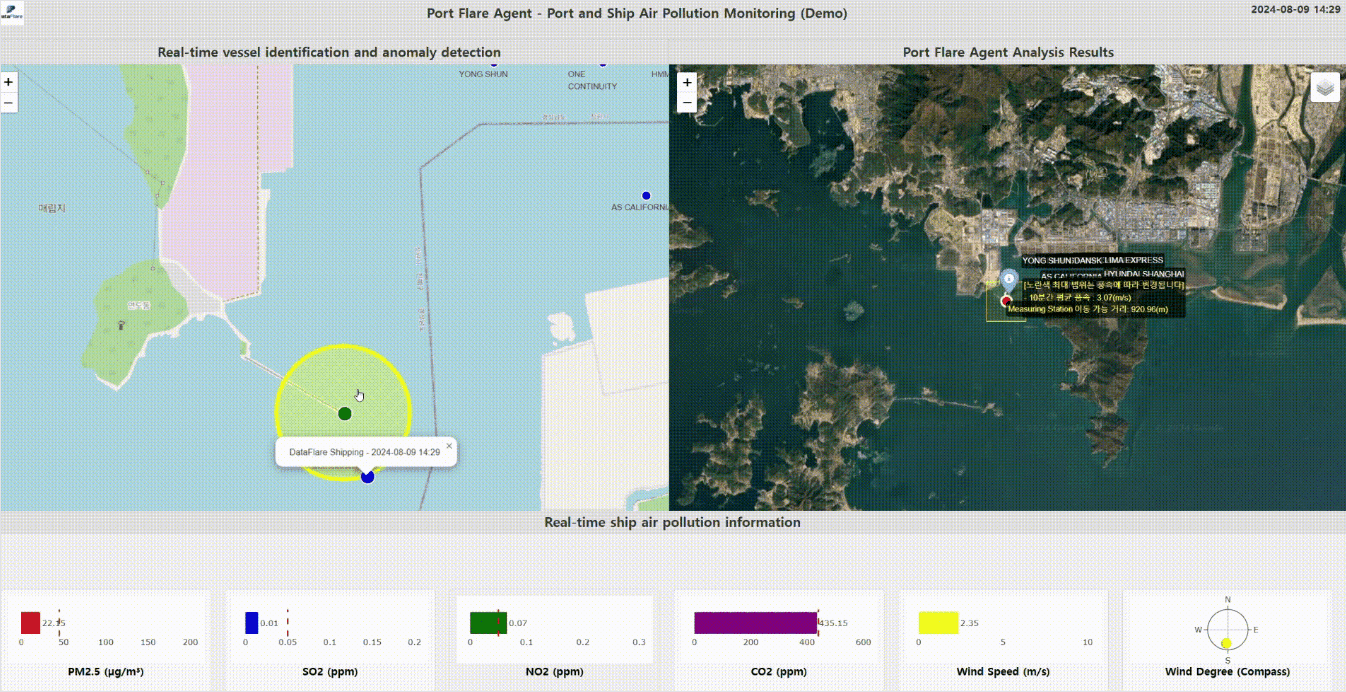Close the DataFlare Shipping popup
The height and width of the screenshot is (692, 1346).
coord(449,445)
